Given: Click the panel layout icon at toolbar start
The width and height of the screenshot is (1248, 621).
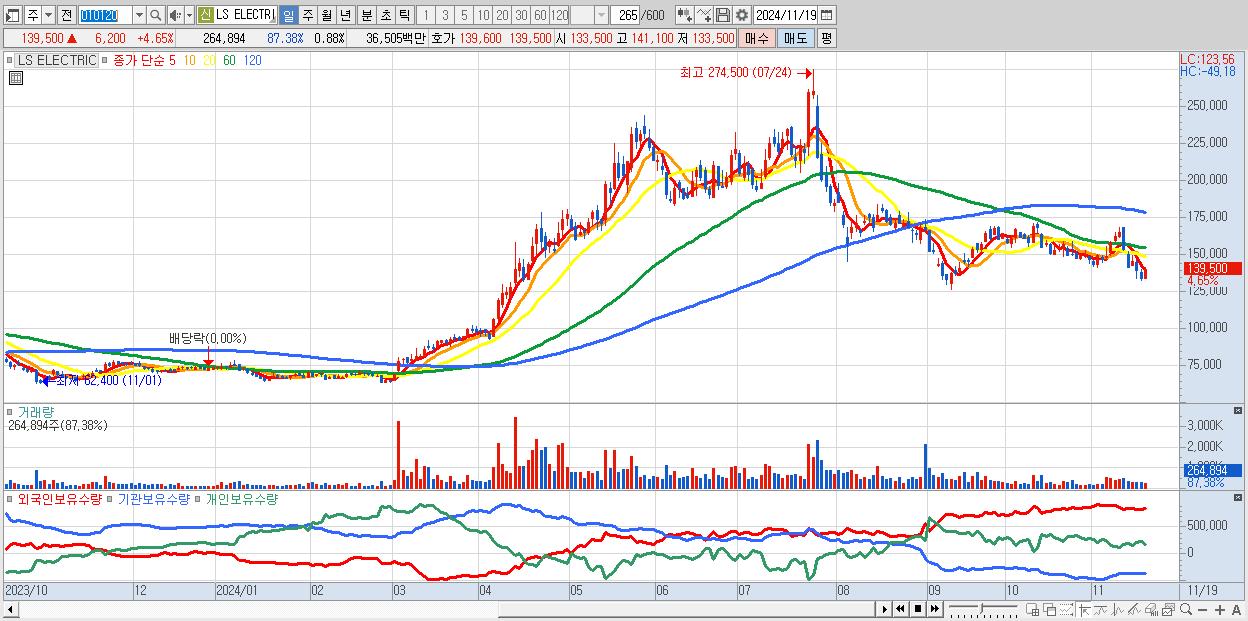Looking at the screenshot, I should point(12,15).
